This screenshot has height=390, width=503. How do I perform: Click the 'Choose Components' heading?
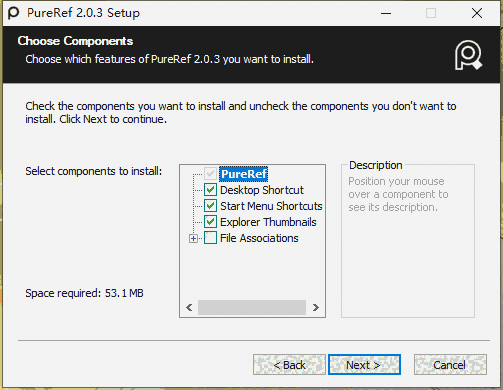[x=75, y=41]
